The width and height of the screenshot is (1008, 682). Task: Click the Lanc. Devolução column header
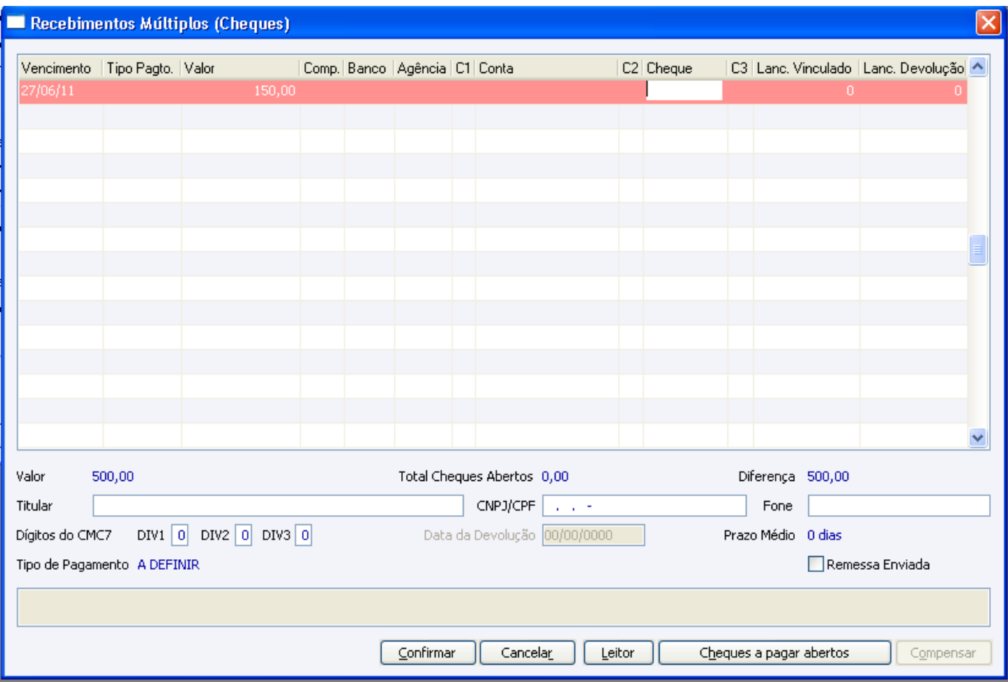click(914, 68)
